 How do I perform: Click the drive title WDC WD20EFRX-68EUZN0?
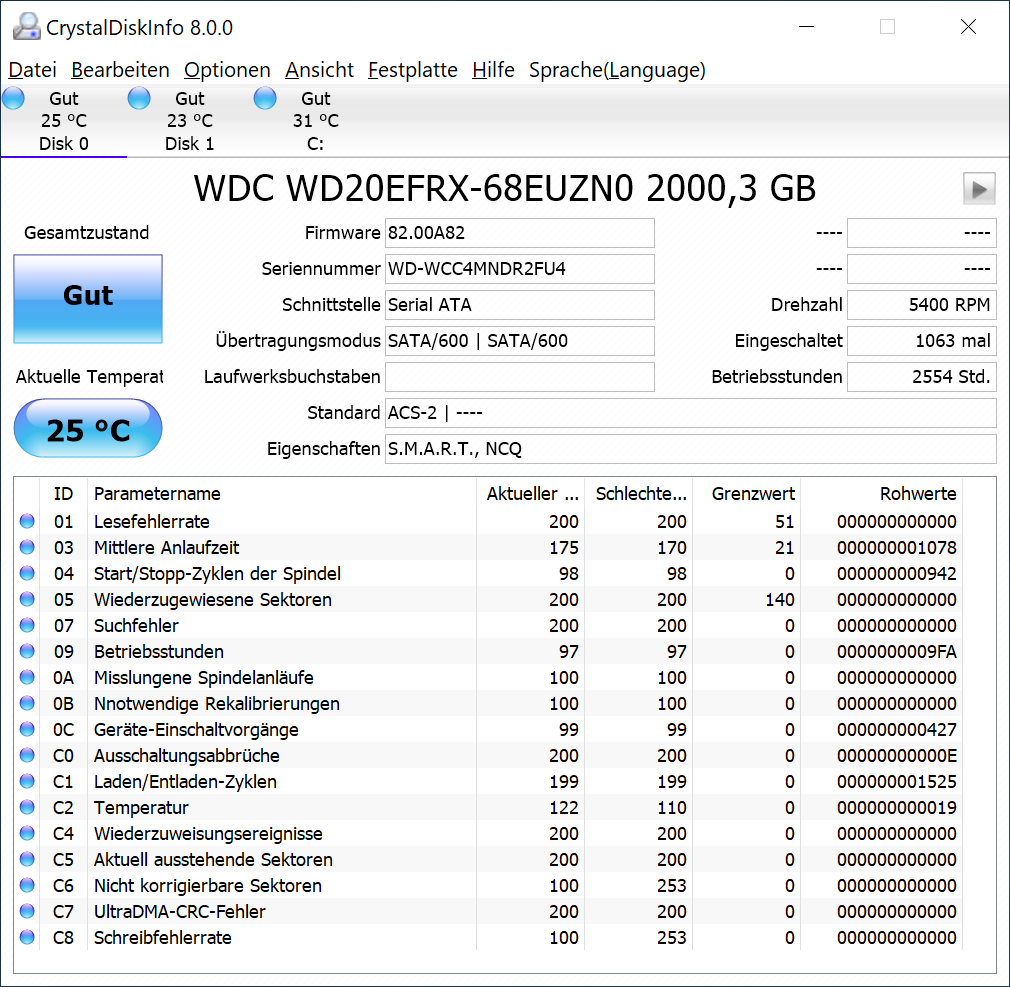[414, 189]
